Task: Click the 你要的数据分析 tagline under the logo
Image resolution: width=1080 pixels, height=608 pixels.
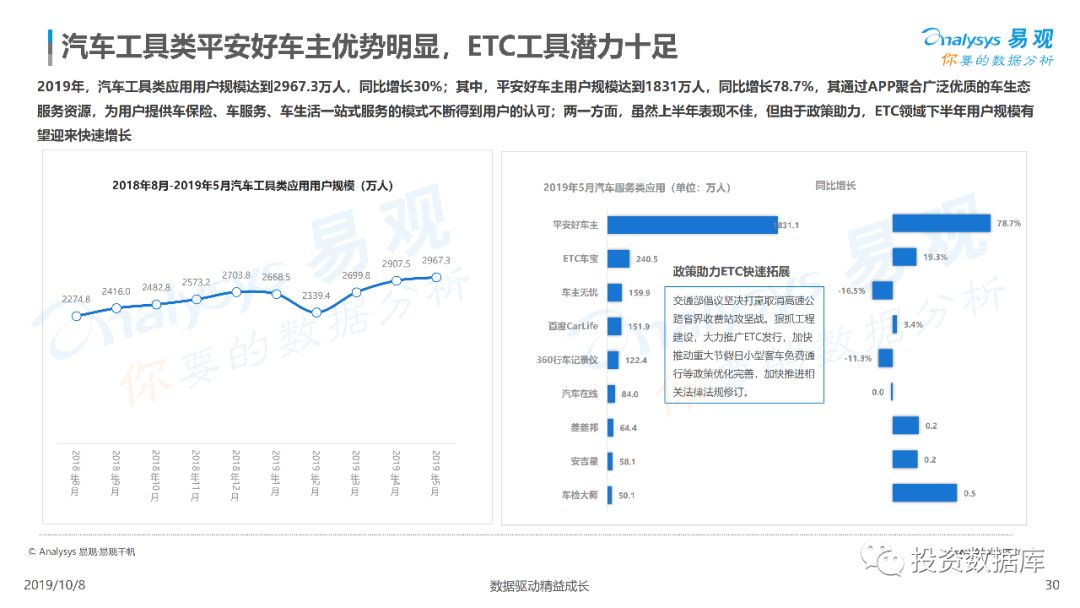Action: click(997, 60)
